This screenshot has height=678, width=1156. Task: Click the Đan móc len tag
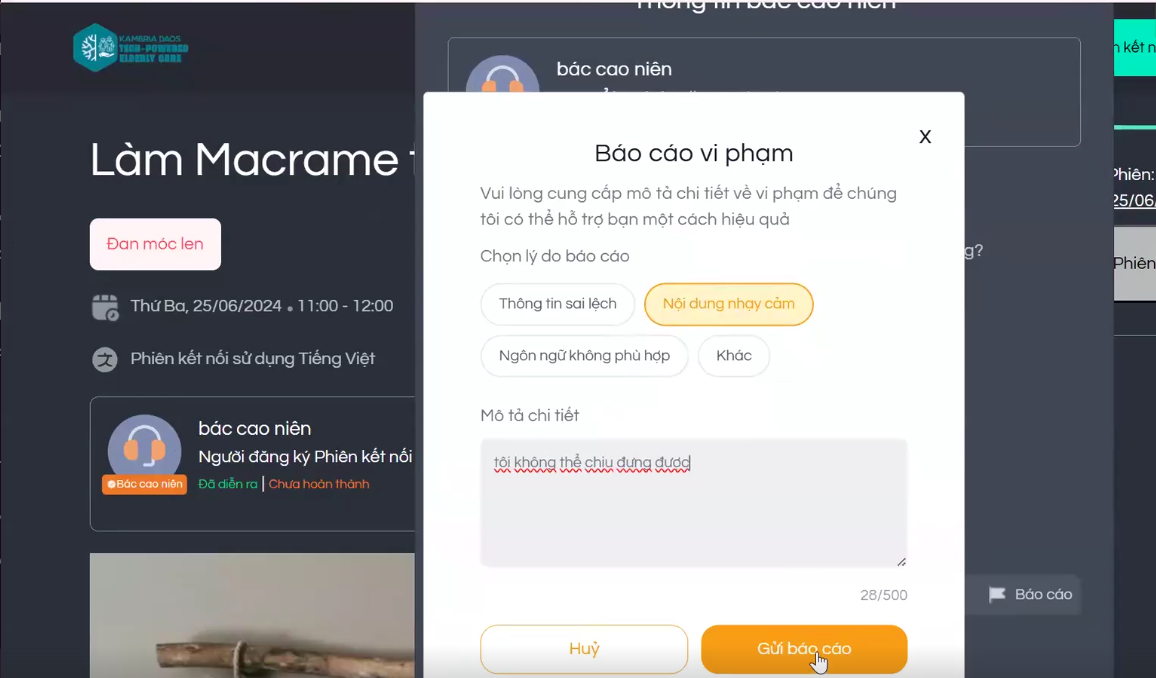[155, 244]
